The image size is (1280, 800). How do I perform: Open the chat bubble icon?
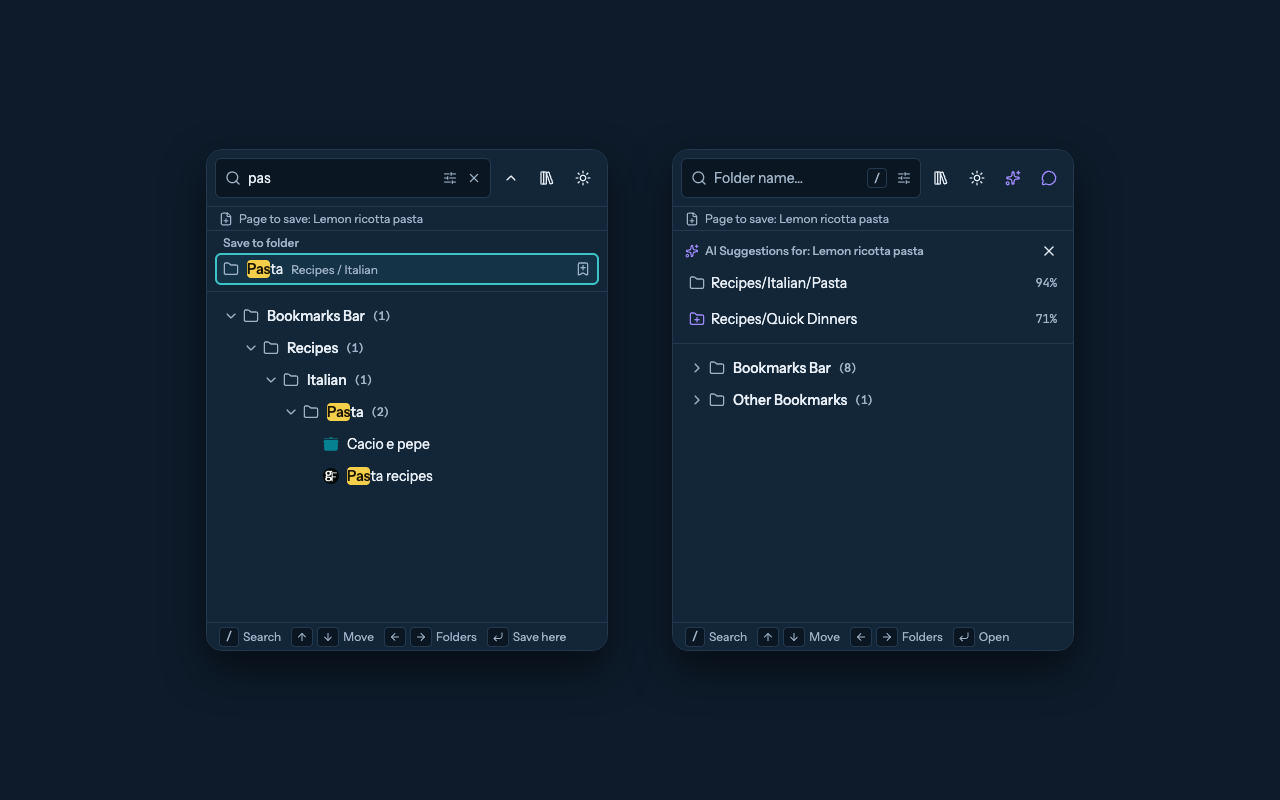coord(1049,178)
